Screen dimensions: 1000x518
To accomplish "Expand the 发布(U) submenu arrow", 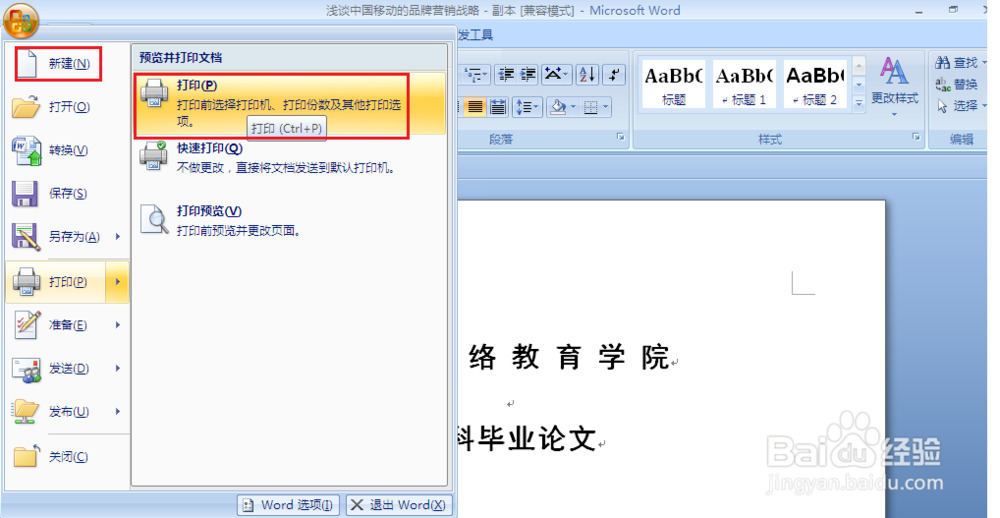I will tap(118, 411).
